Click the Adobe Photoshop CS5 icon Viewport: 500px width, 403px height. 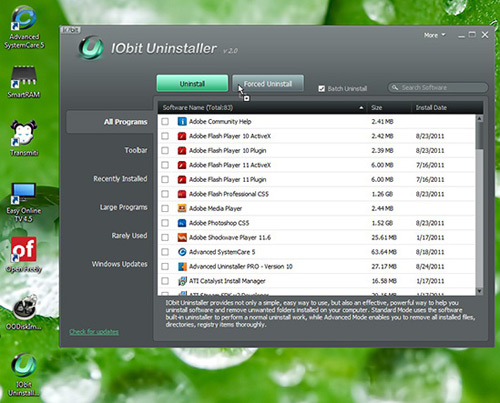[182, 223]
